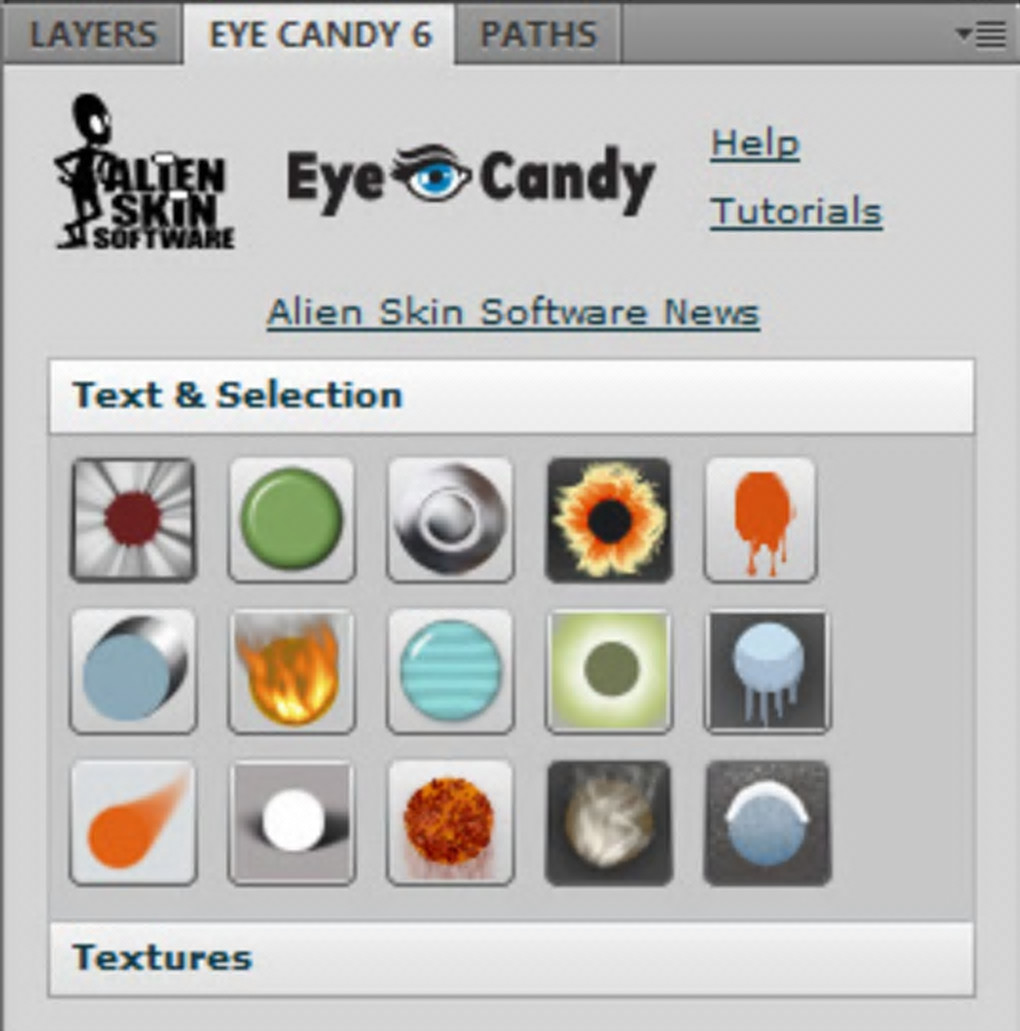Choose the Extrude blue cylinder effect
This screenshot has width=1020, height=1031.
pyautogui.click(x=133, y=671)
